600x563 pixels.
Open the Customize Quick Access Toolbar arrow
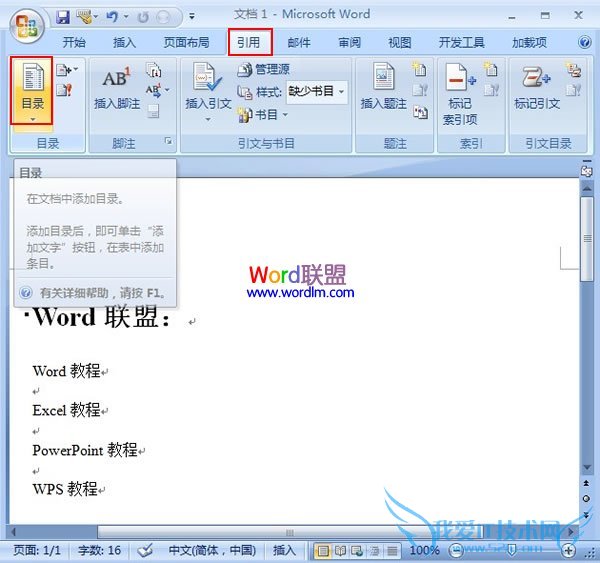[192, 16]
